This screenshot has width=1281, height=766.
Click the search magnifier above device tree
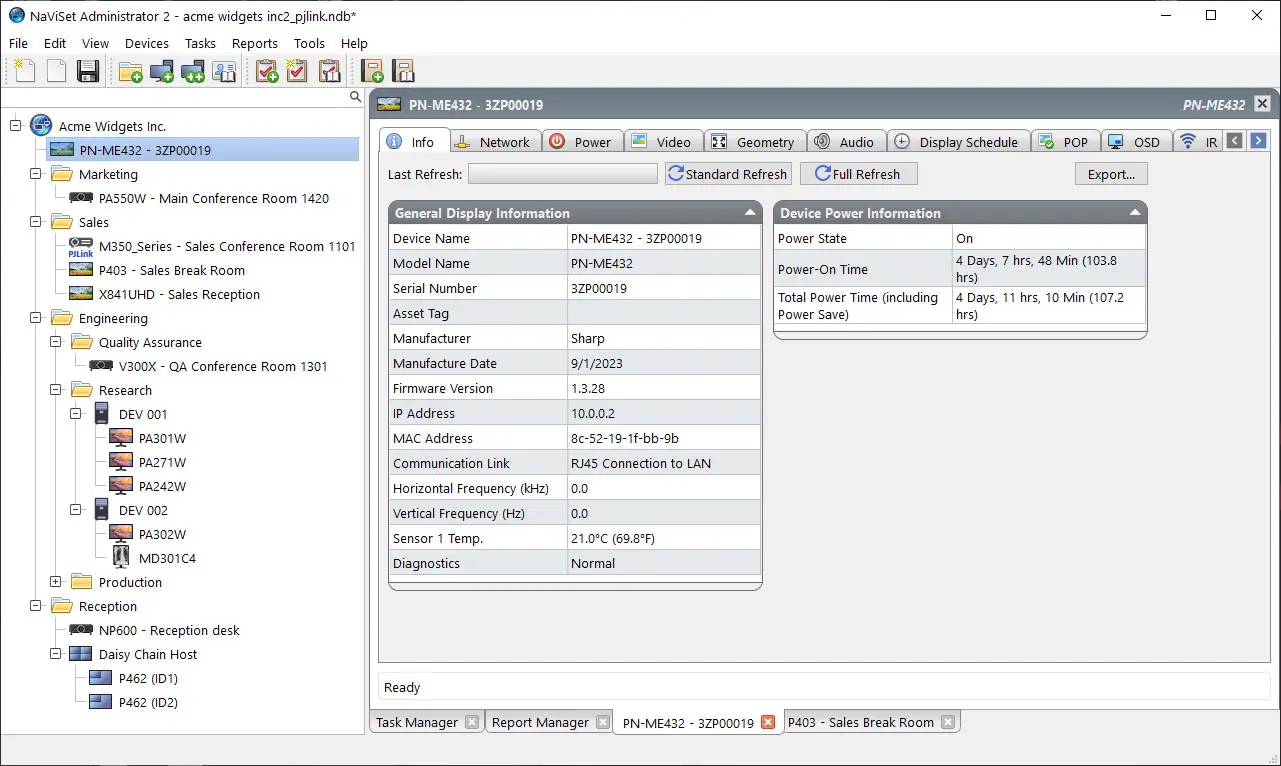coord(355,97)
